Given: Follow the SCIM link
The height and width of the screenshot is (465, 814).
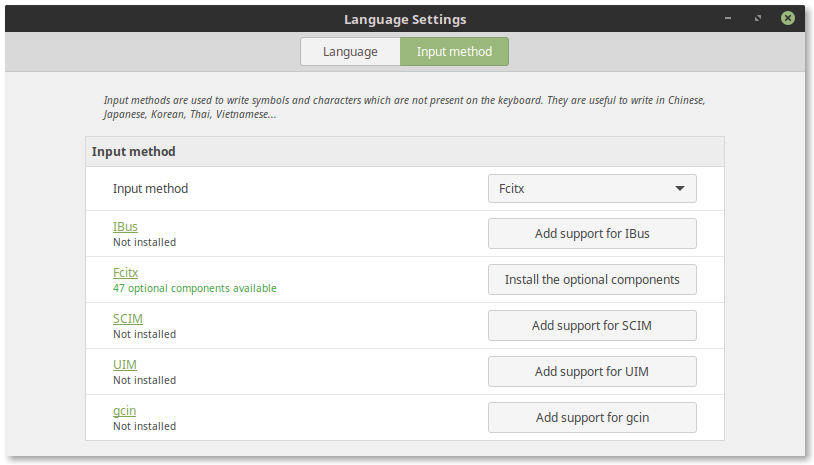Looking at the screenshot, I should (128, 319).
